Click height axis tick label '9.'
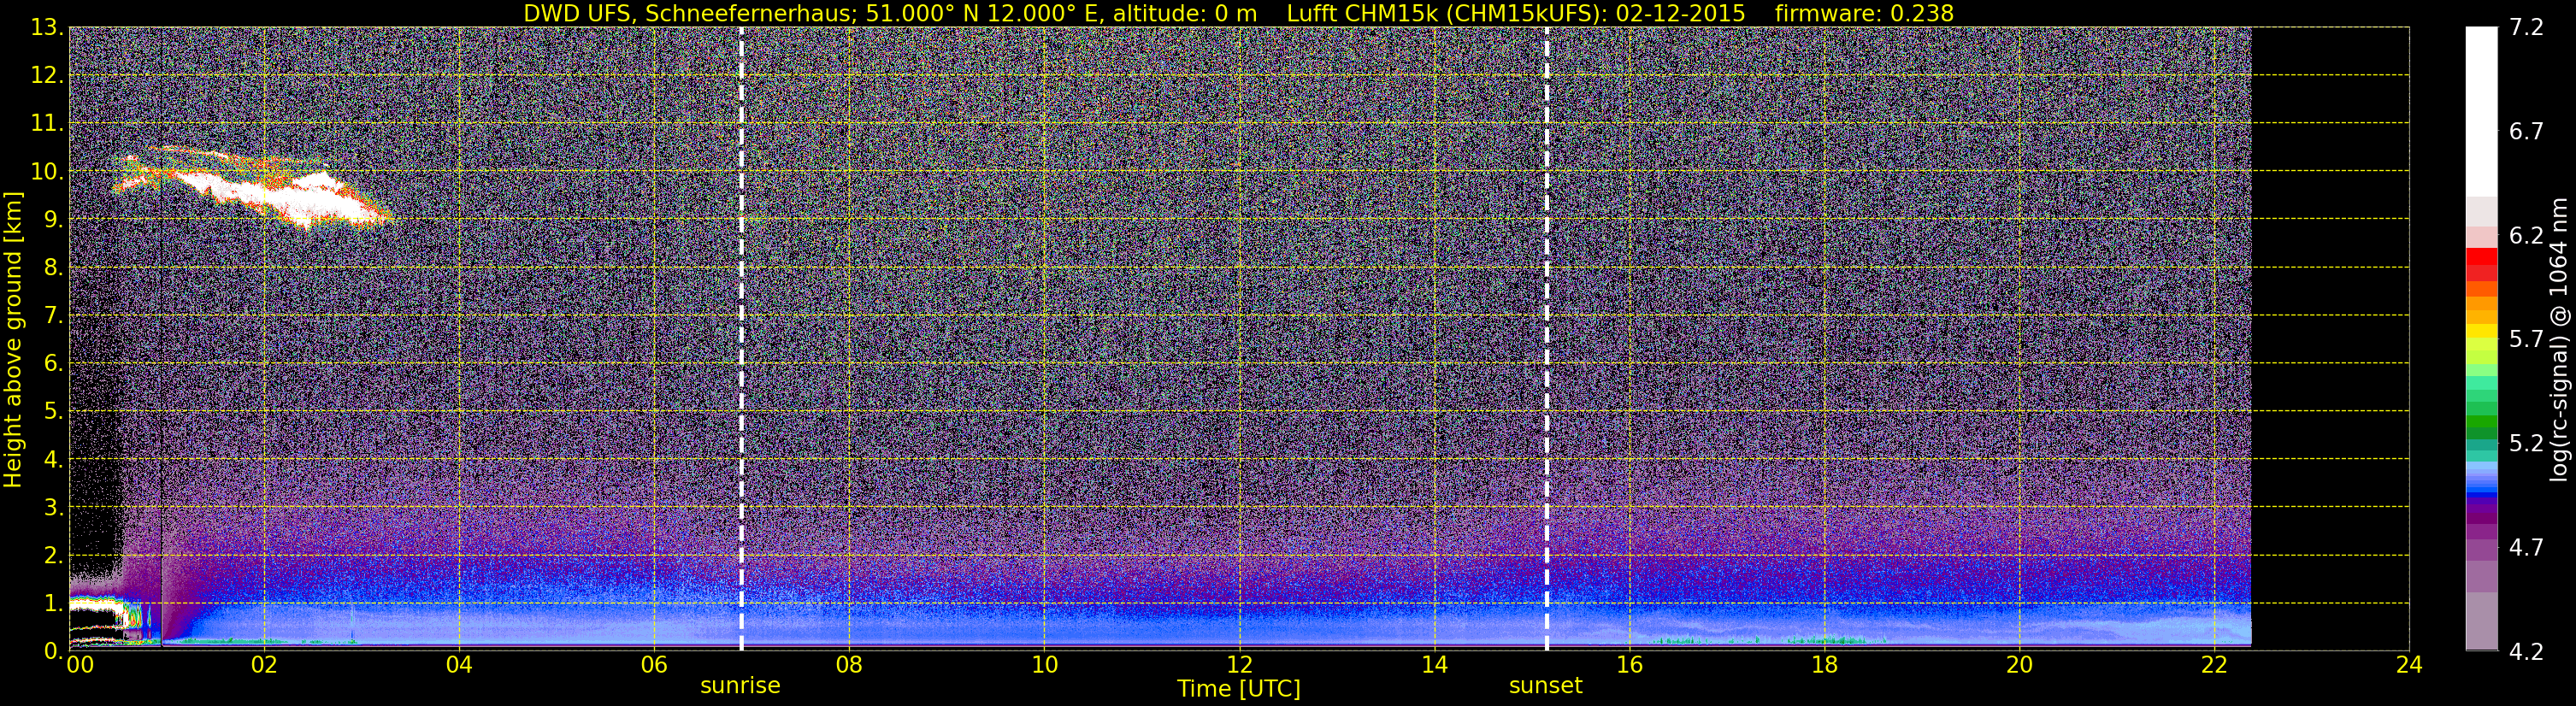This screenshot has height=706, width=2576. 52,219
